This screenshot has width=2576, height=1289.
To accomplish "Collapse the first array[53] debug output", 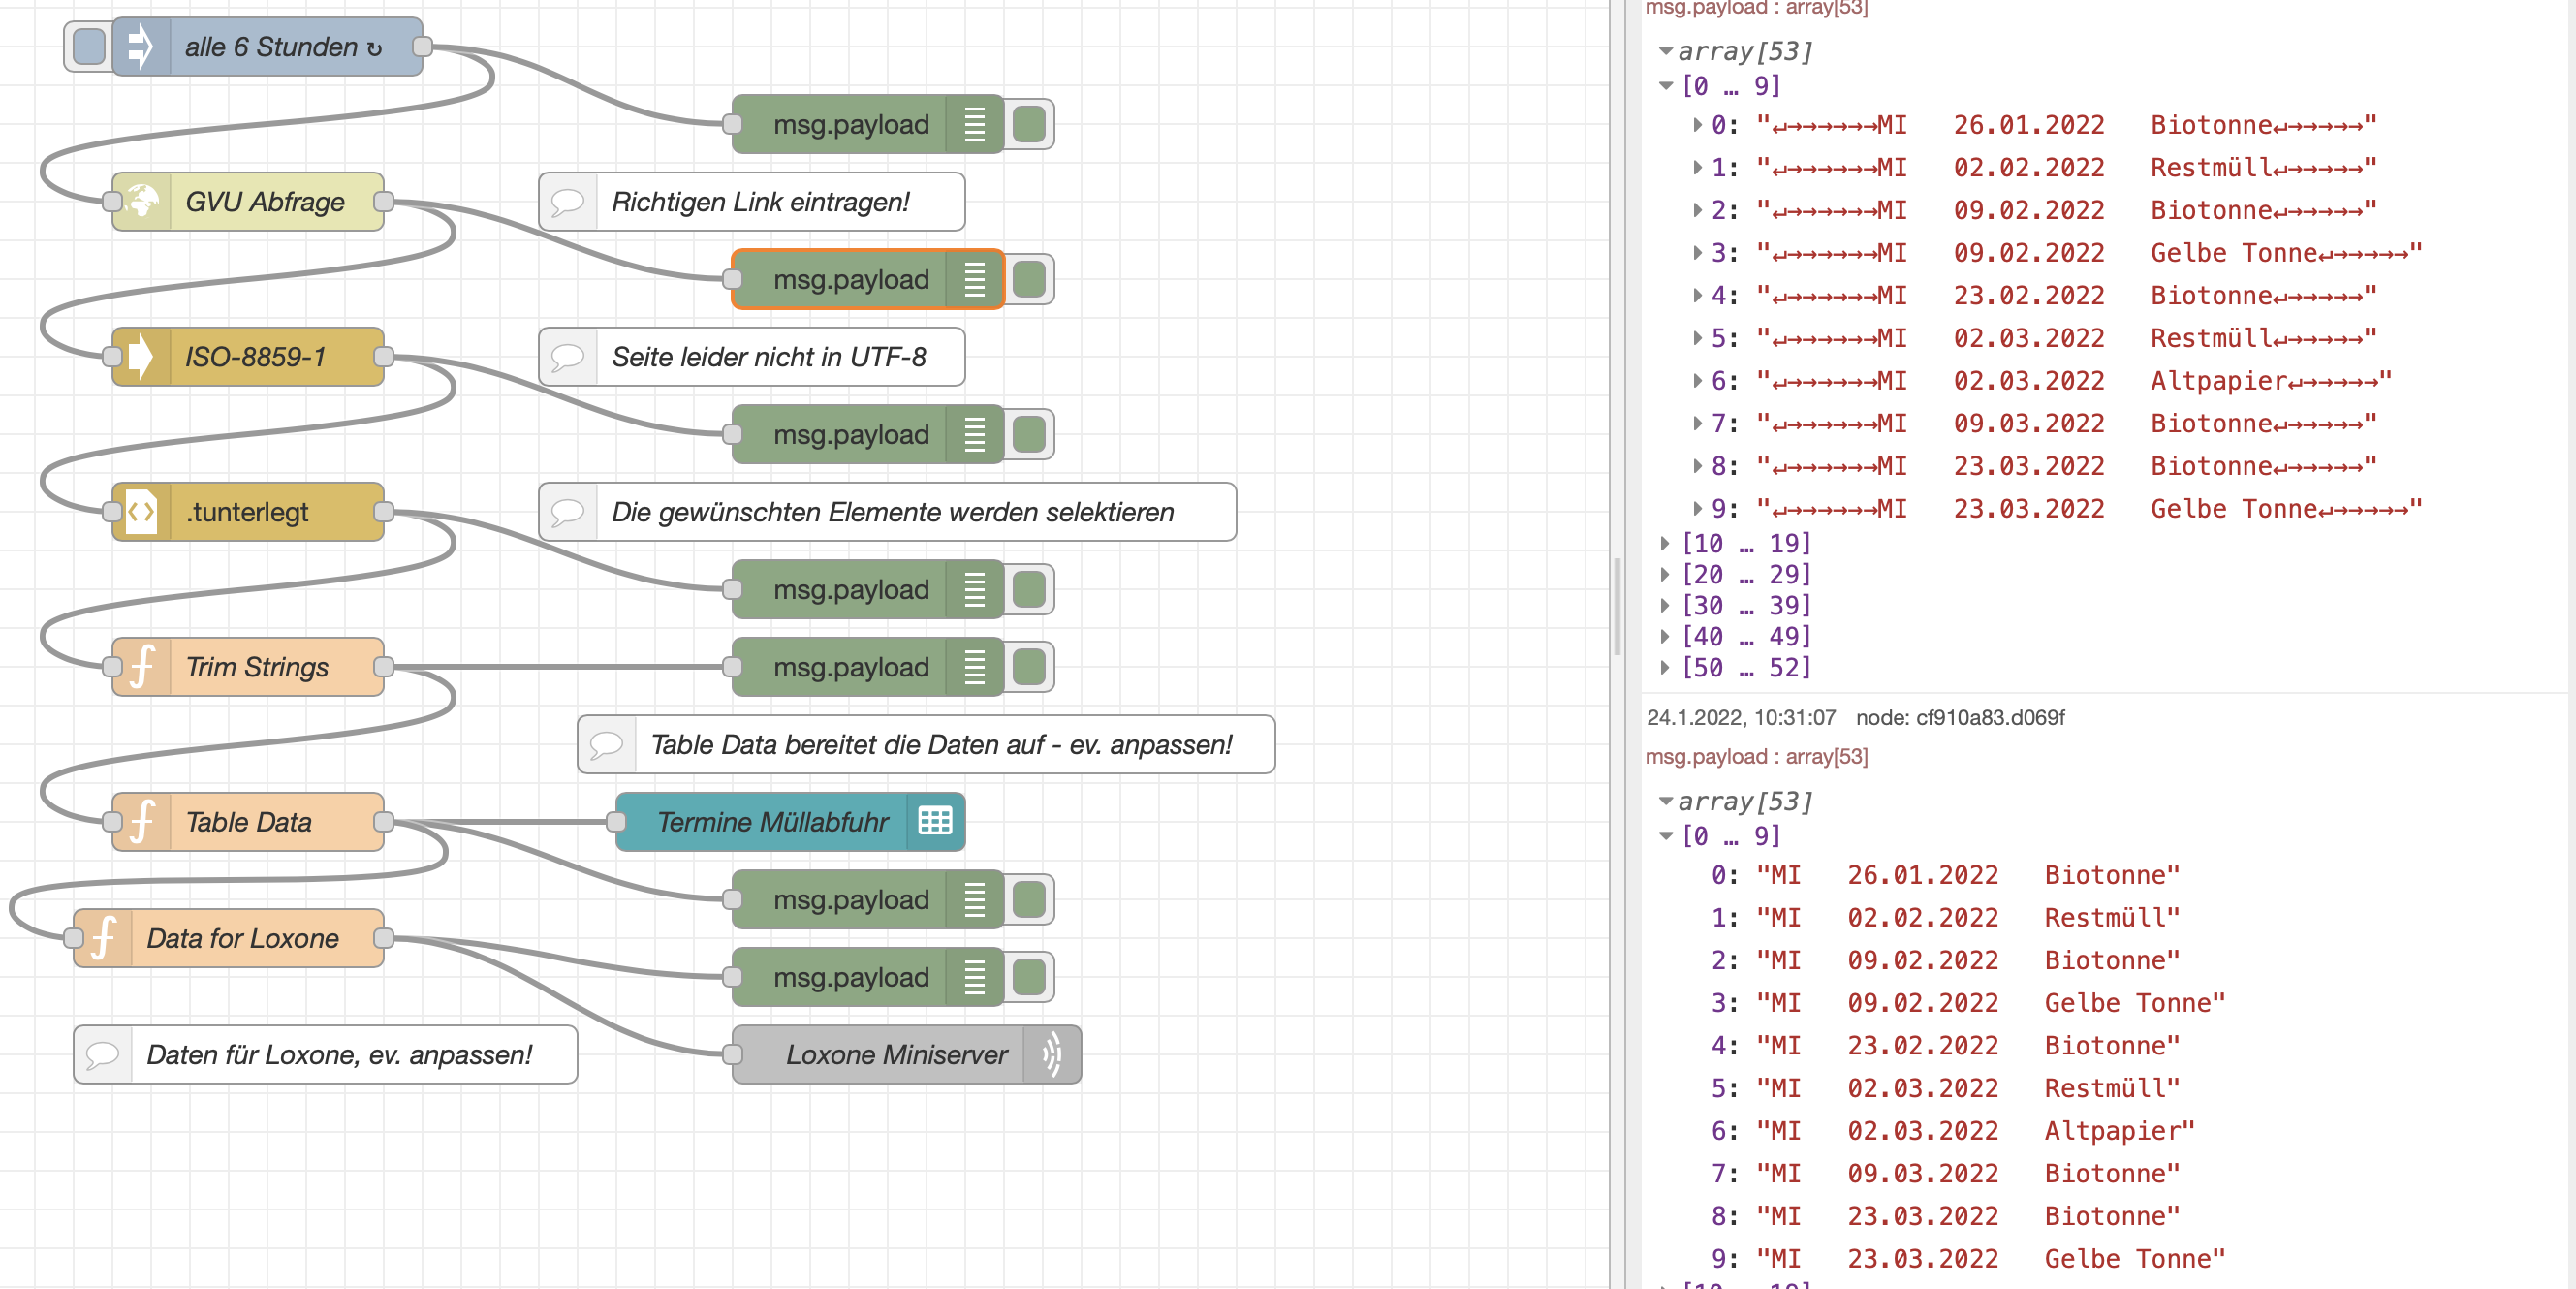I will [1665, 50].
